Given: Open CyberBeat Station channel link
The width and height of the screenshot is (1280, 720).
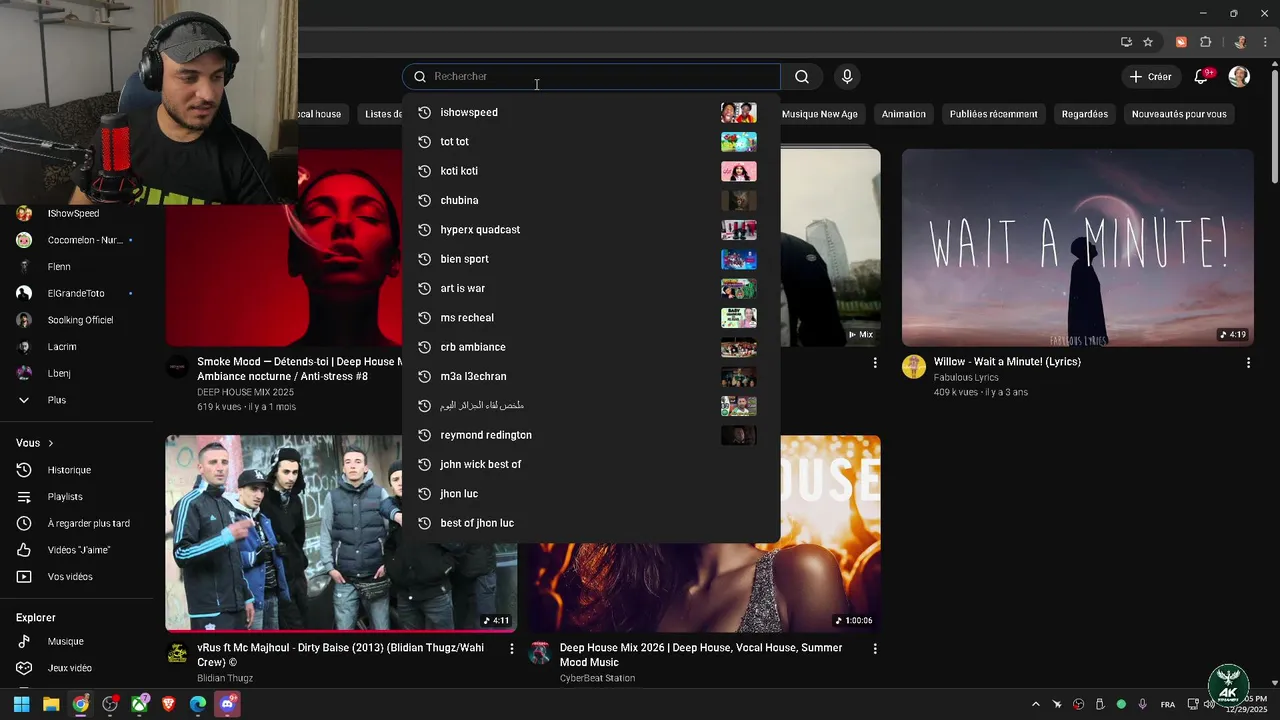Looking at the screenshot, I should (x=597, y=678).
